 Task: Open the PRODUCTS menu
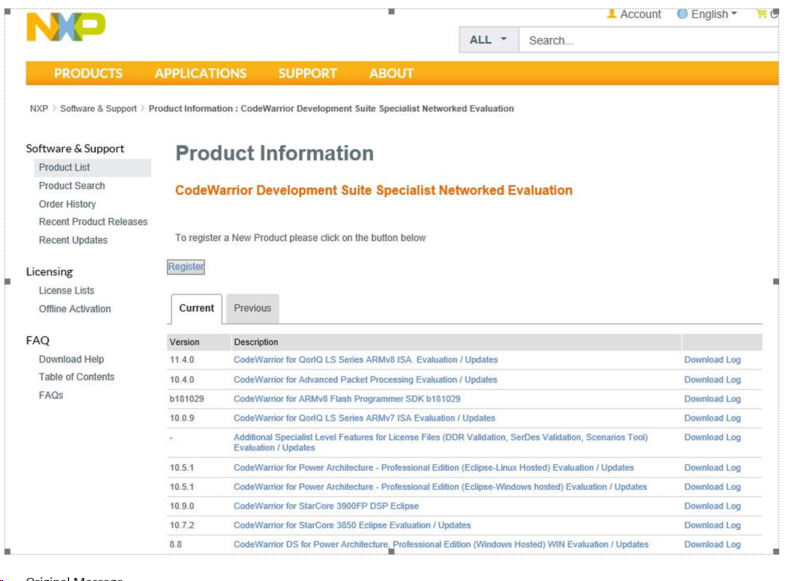point(88,73)
